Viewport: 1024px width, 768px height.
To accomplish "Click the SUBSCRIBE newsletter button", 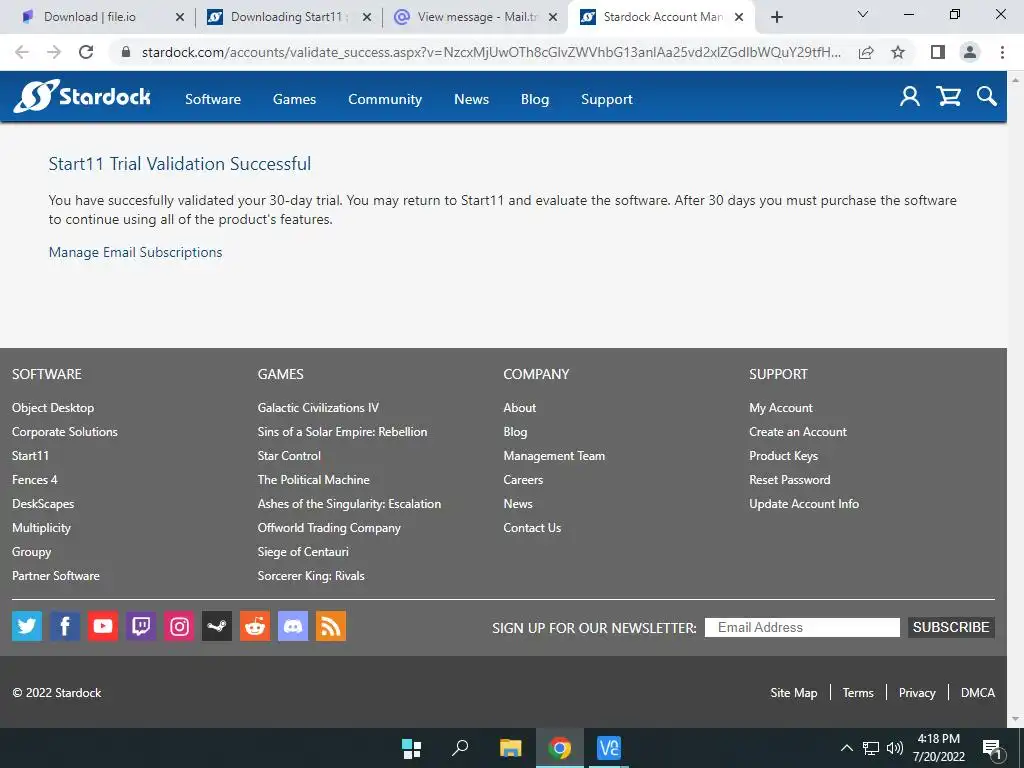I will [951, 627].
